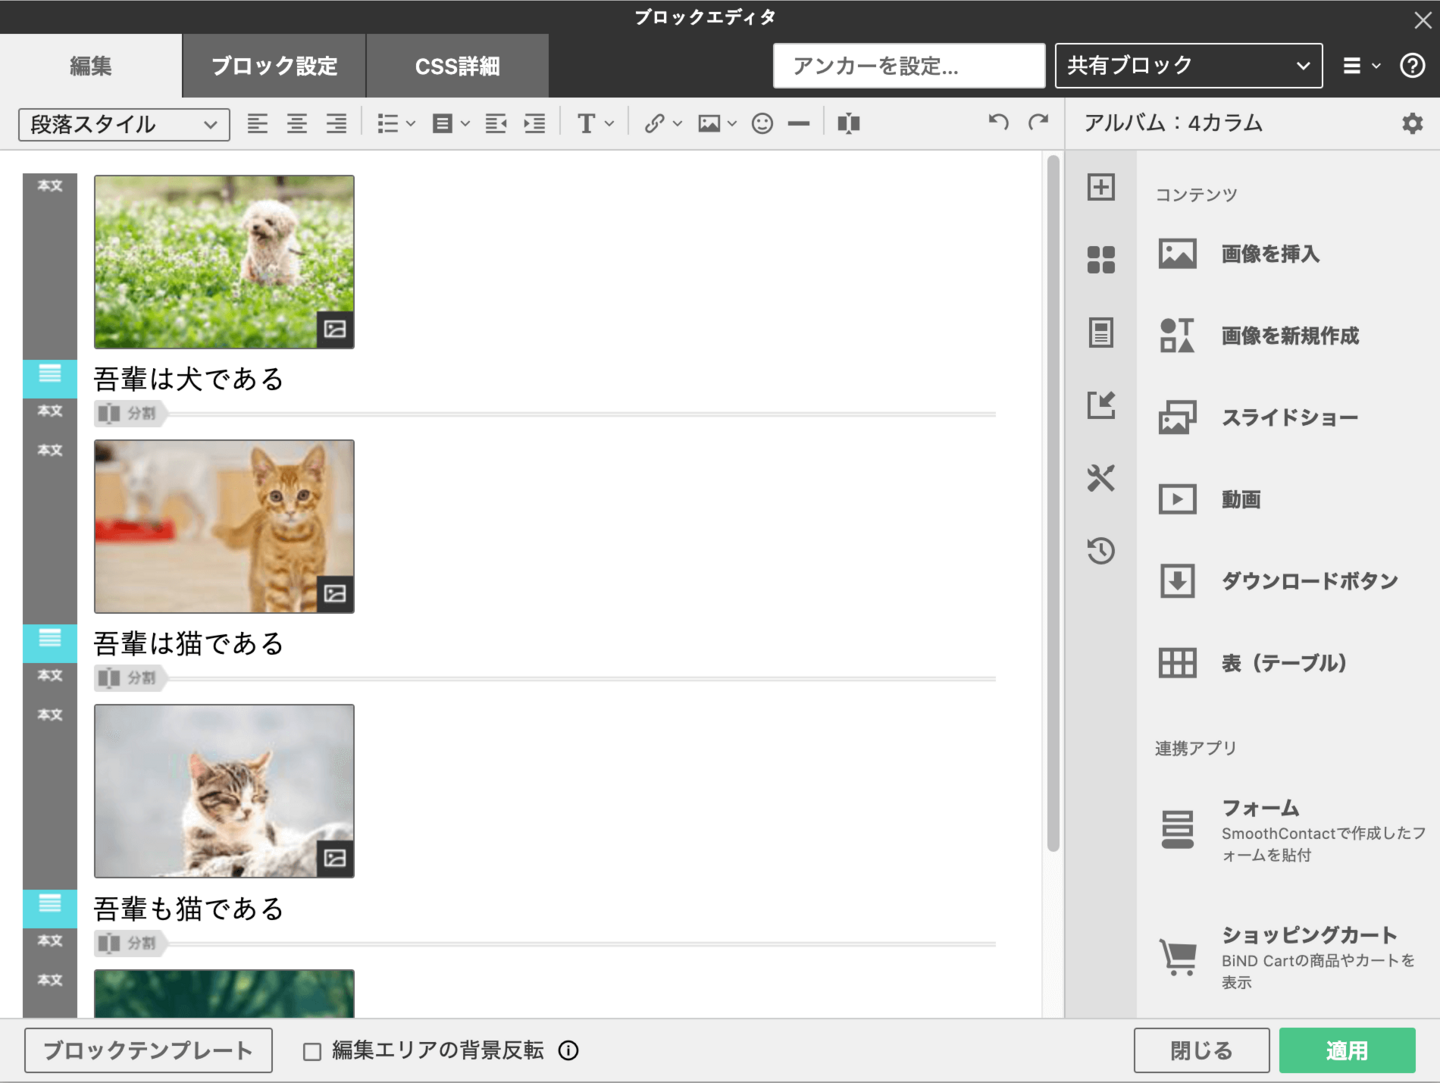Image resolution: width=1440 pixels, height=1083 pixels.
Task: Insert a horizontal line
Action: [x=798, y=123]
